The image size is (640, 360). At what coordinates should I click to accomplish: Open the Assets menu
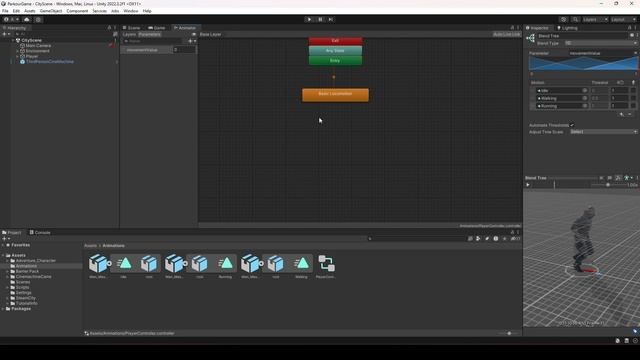point(30,11)
